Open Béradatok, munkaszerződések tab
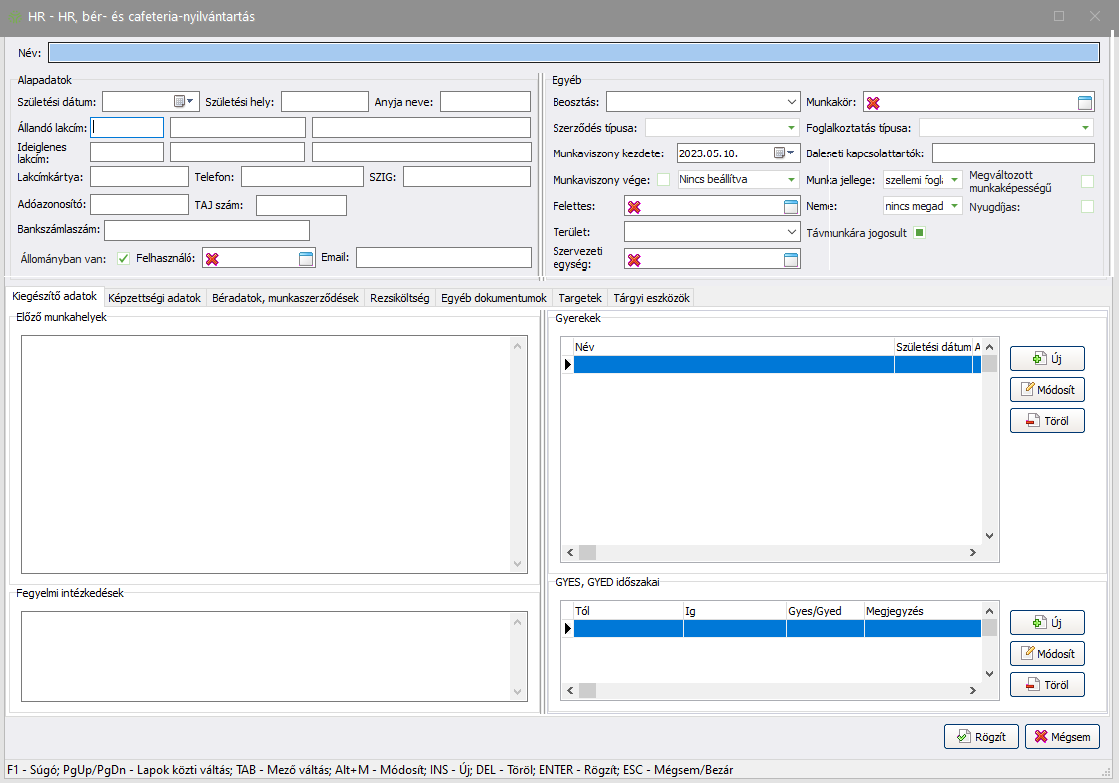Image resolution: width=1119 pixels, height=783 pixels. [285, 298]
